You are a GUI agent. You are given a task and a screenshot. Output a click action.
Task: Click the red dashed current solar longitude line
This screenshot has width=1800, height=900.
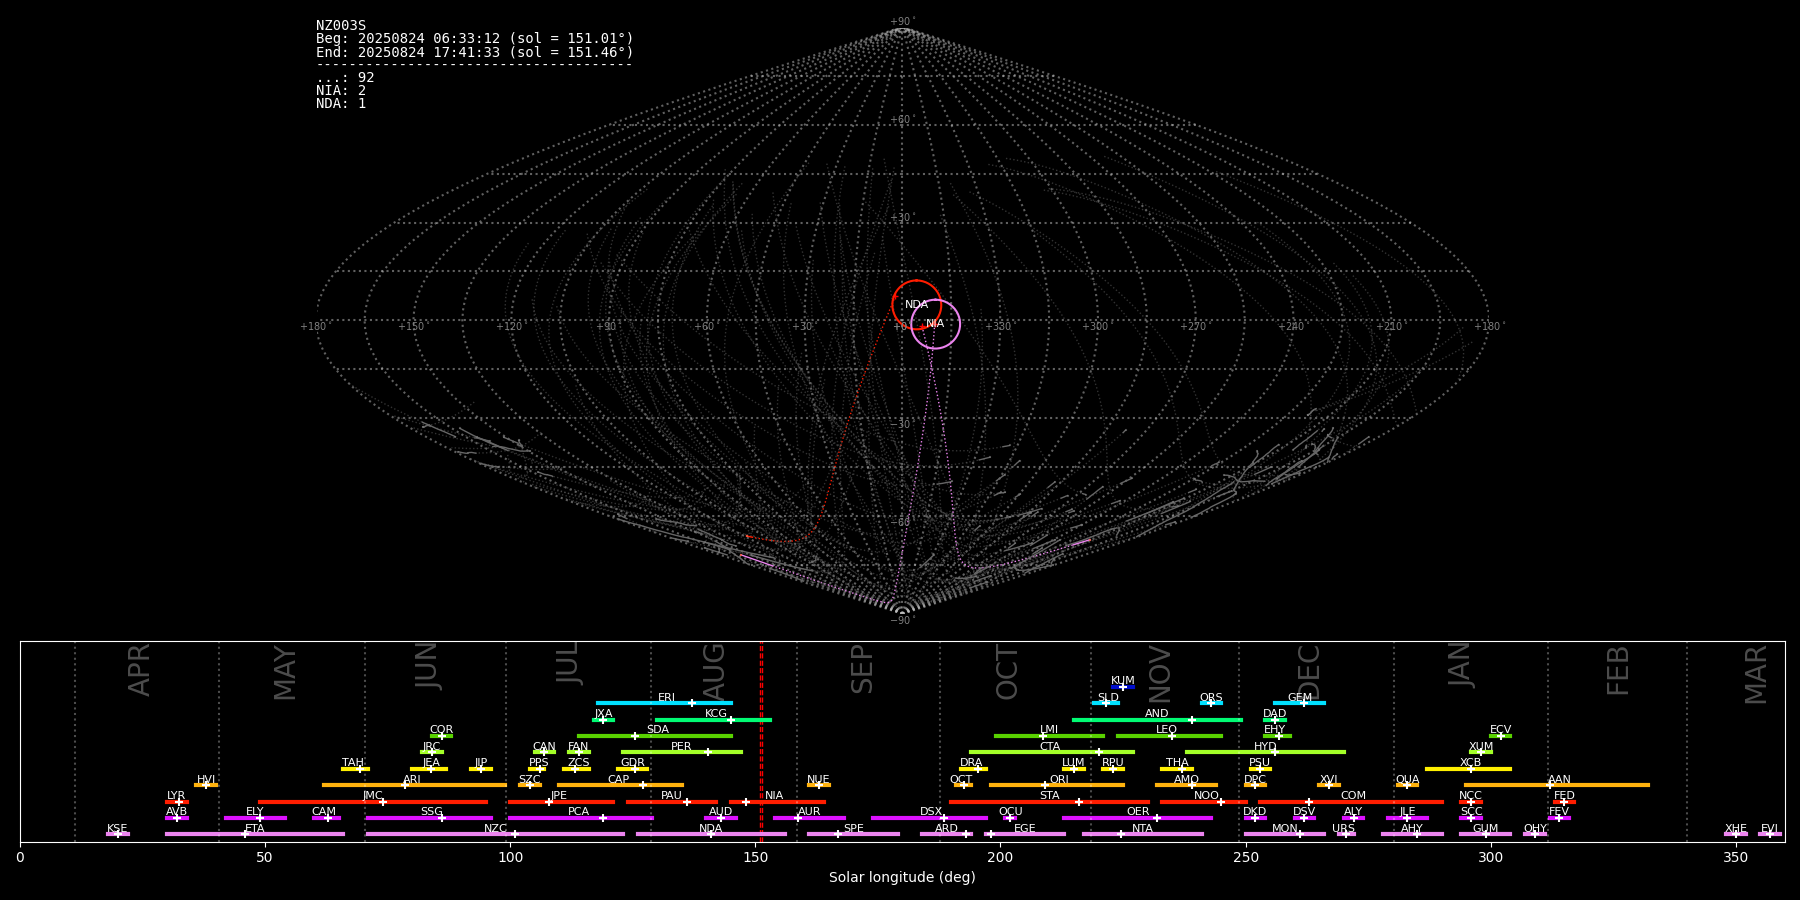click(x=761, y=741)
